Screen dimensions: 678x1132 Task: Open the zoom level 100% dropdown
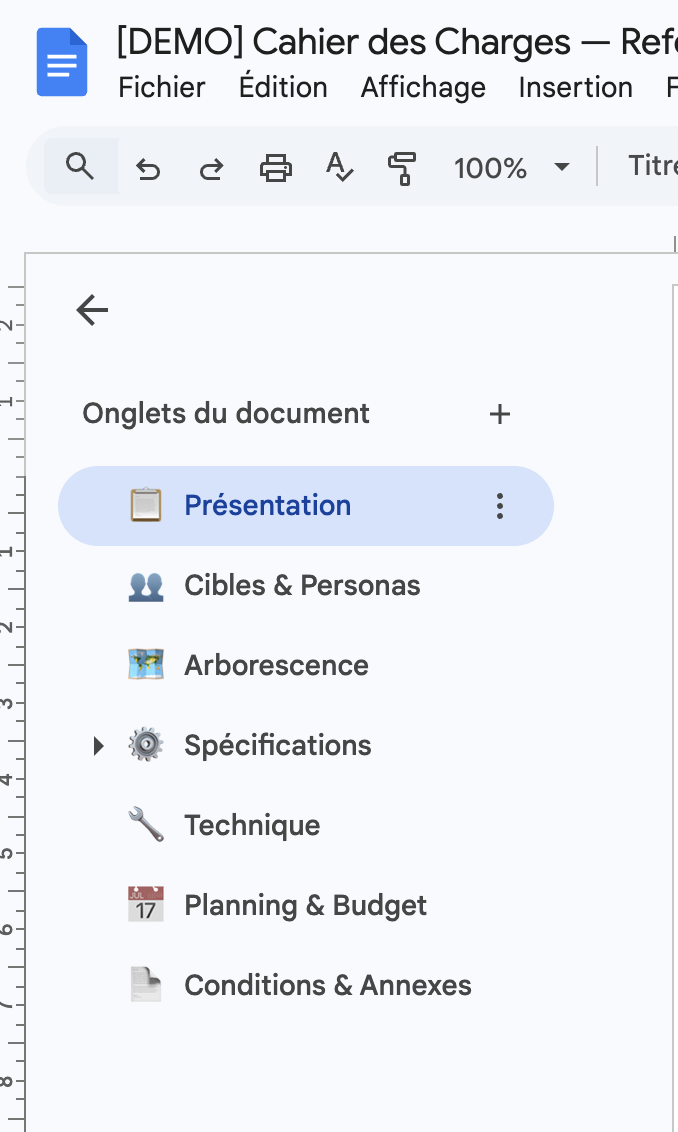tap(511, 167)
